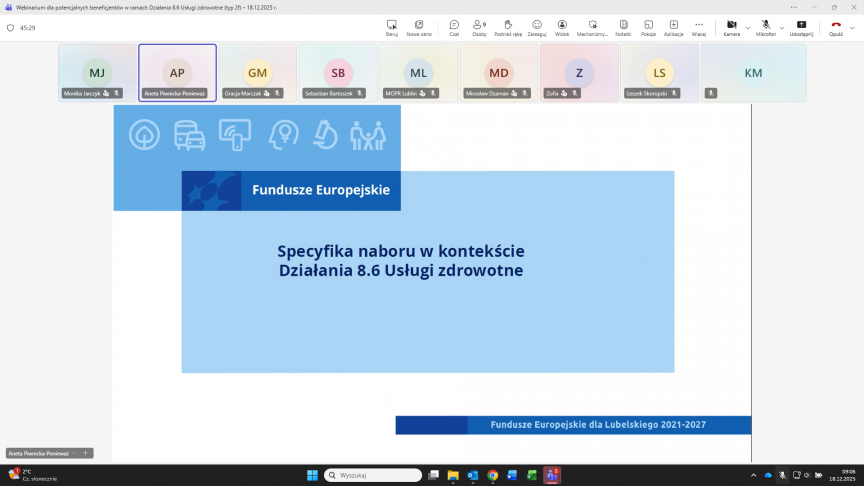This screenshot has width=864, height=486.
Task: Show the Osoby participants list
Action: [479, 27]
